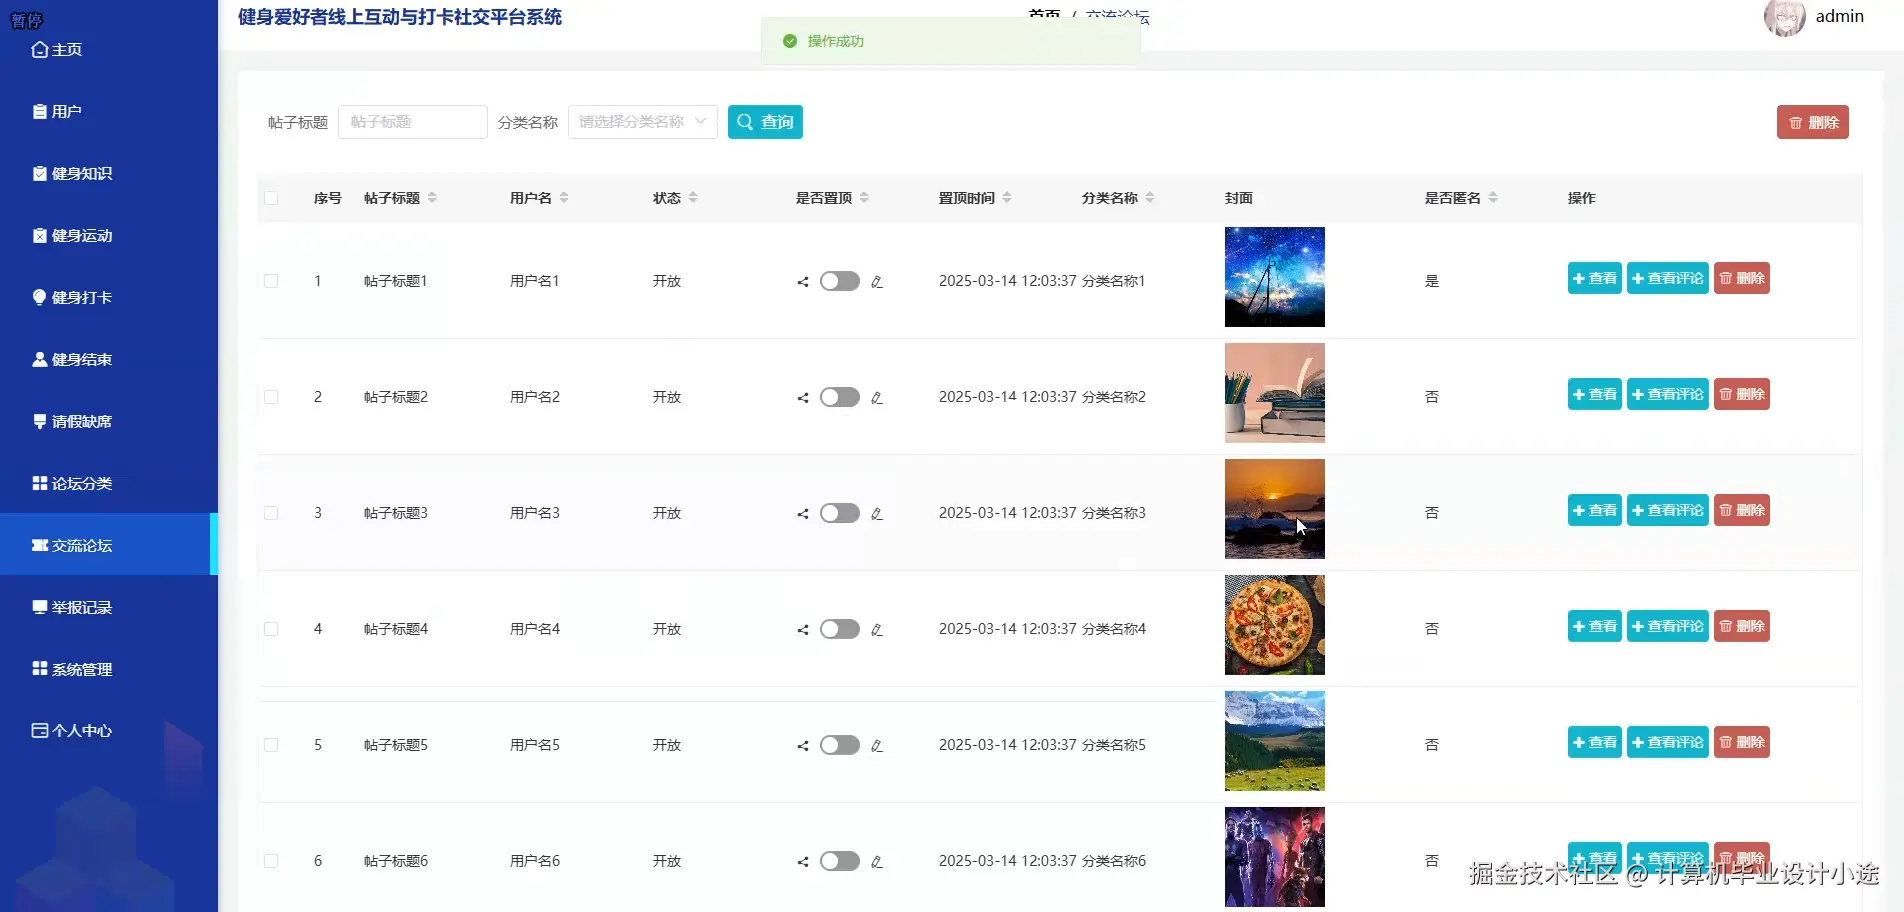The image size is (1904, 912).
Task: Sort table by 帖子标题 column
Action: click(x=432, y=198)
